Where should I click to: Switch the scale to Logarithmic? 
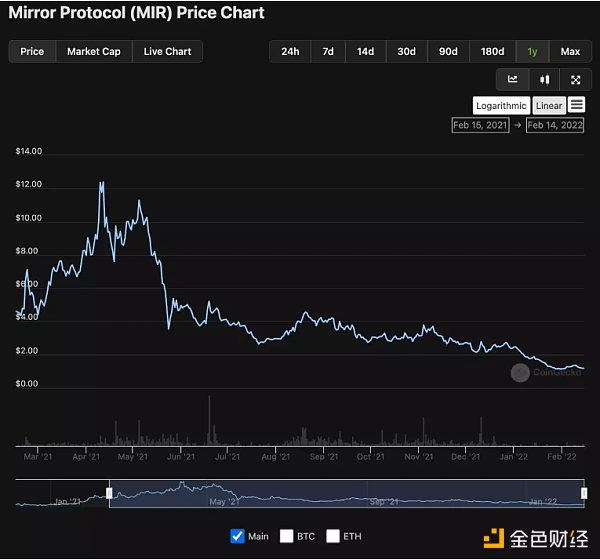(x=501, y=106)
